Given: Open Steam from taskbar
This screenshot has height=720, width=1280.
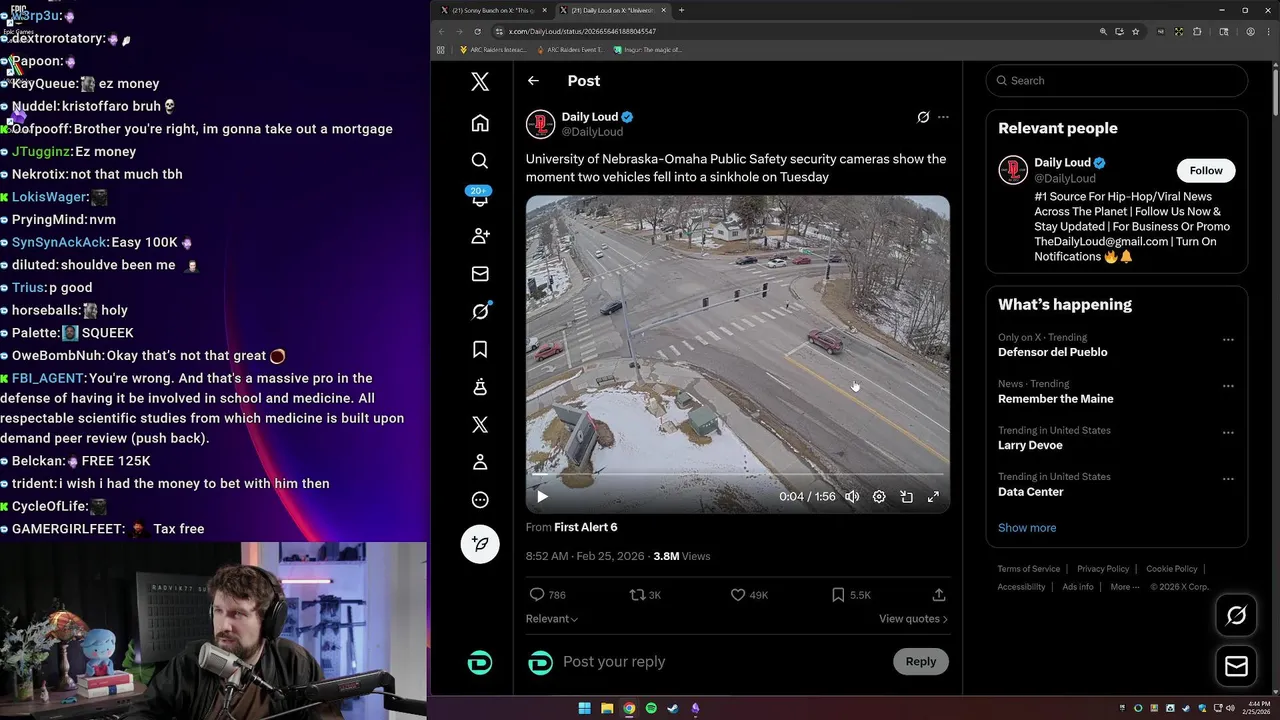Looking at the screenshot, I should point(673,708).
